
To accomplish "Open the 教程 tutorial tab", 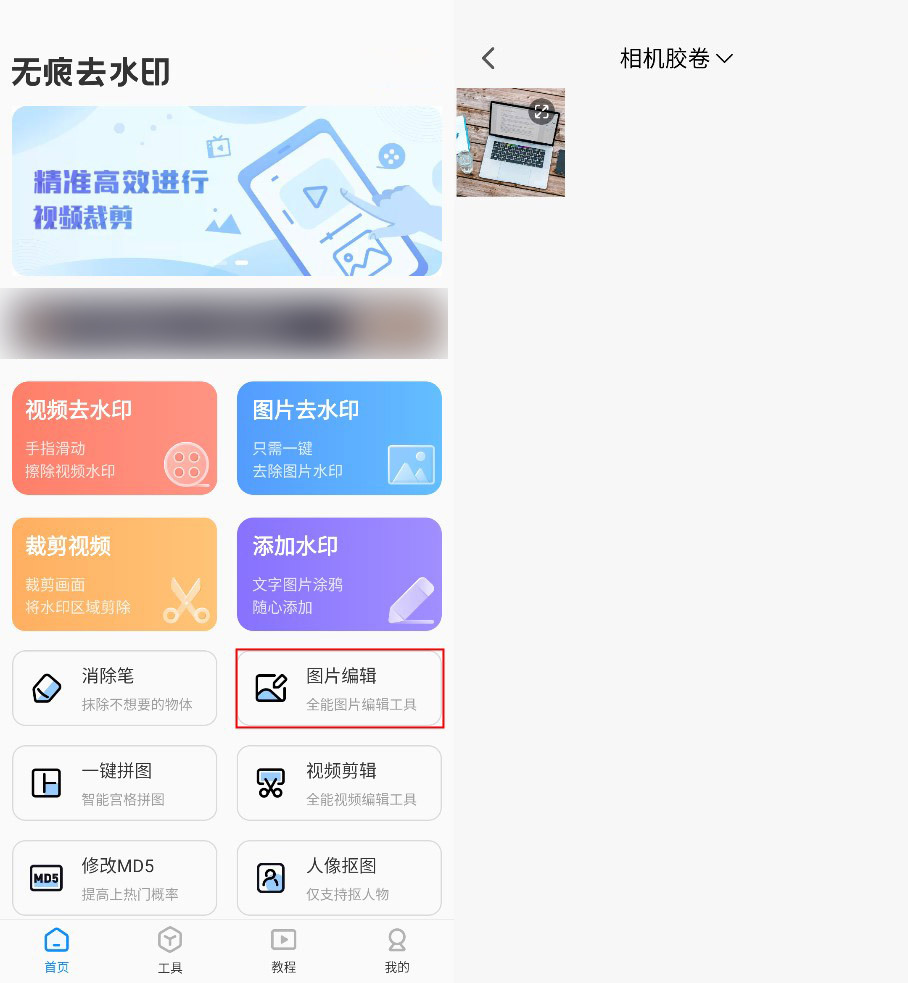I will (x=283, y=950).
